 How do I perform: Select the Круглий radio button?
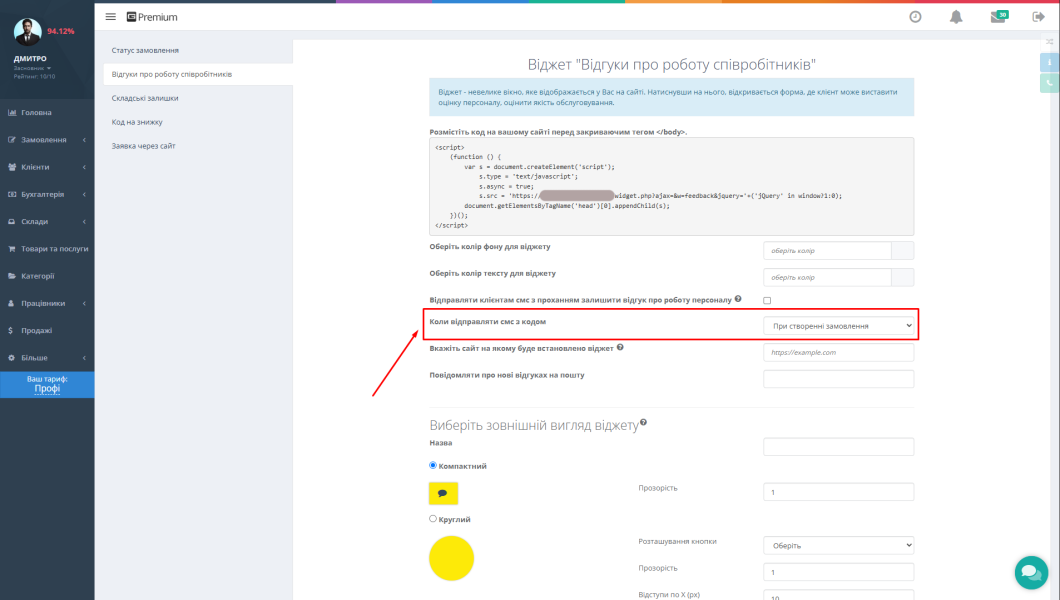pyautogui.click(x=433, y=519)
